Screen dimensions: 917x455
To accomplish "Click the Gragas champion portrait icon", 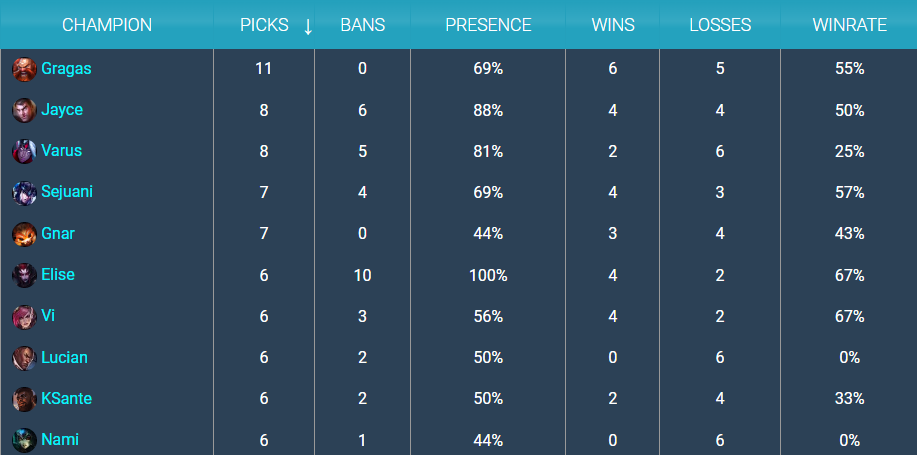I will 24,69.
